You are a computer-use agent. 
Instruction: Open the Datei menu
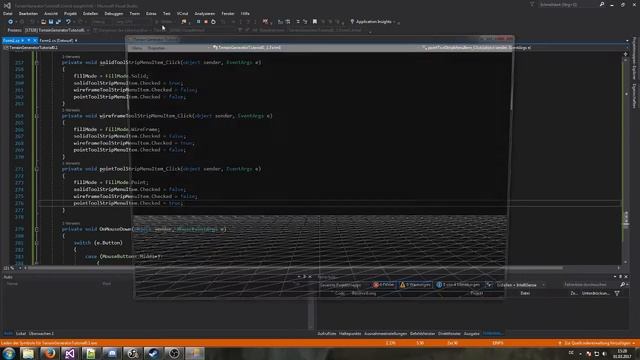pos(7,13)
